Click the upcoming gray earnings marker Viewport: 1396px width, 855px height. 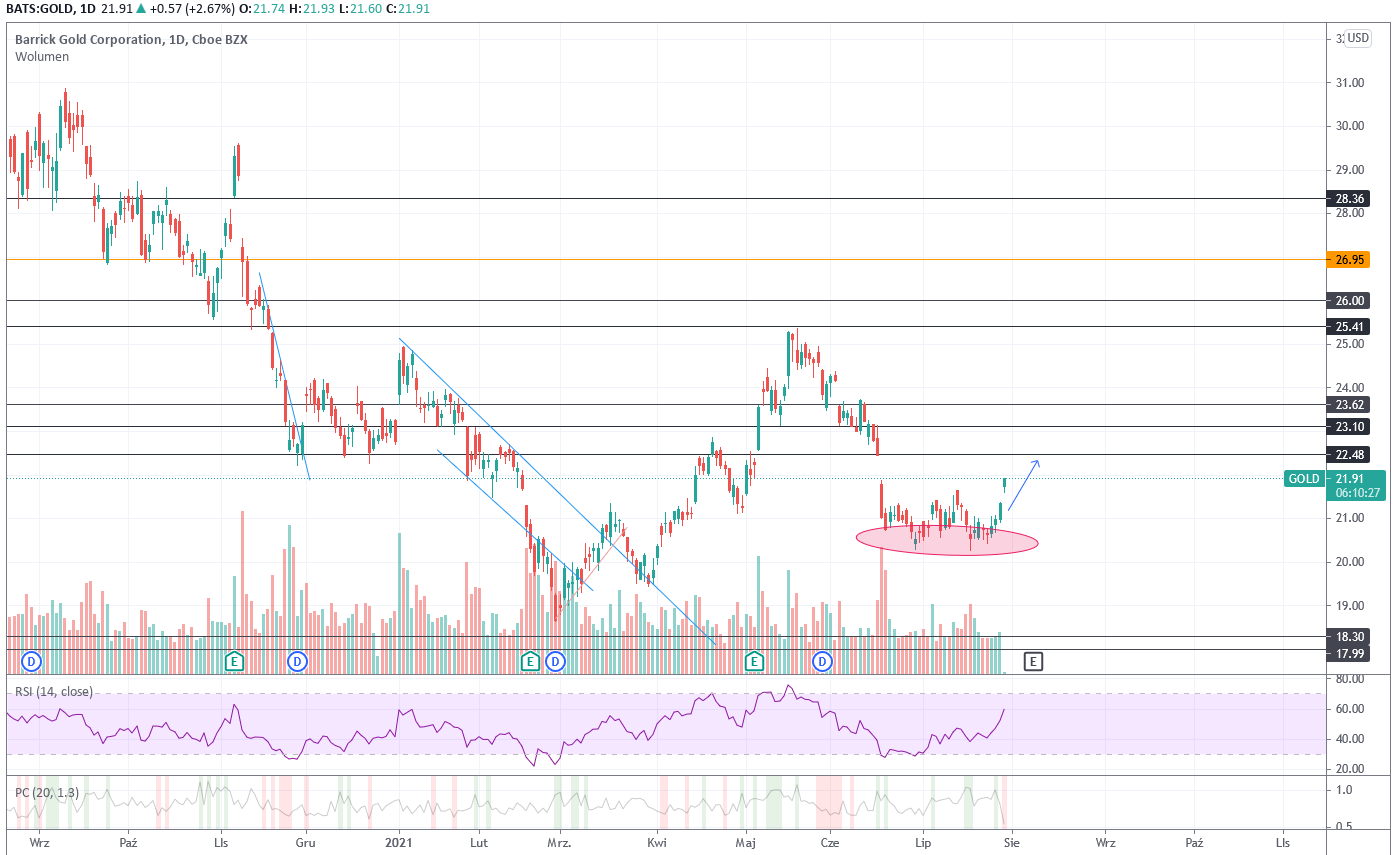(x=1033, y=661)
